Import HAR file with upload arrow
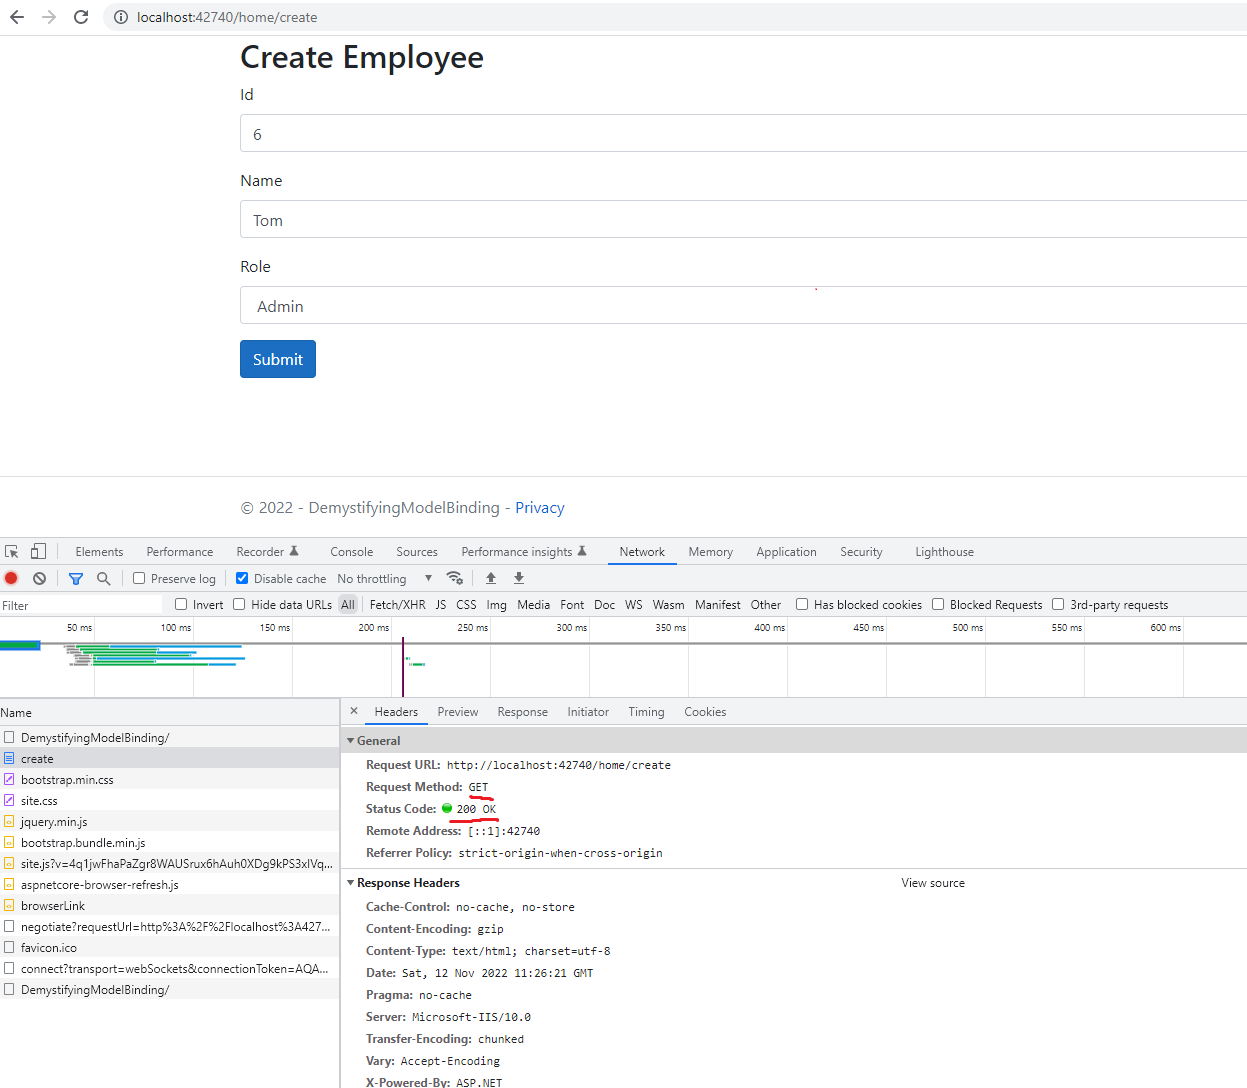This screenshot has height=1088, width=1247. coord(491,578)
